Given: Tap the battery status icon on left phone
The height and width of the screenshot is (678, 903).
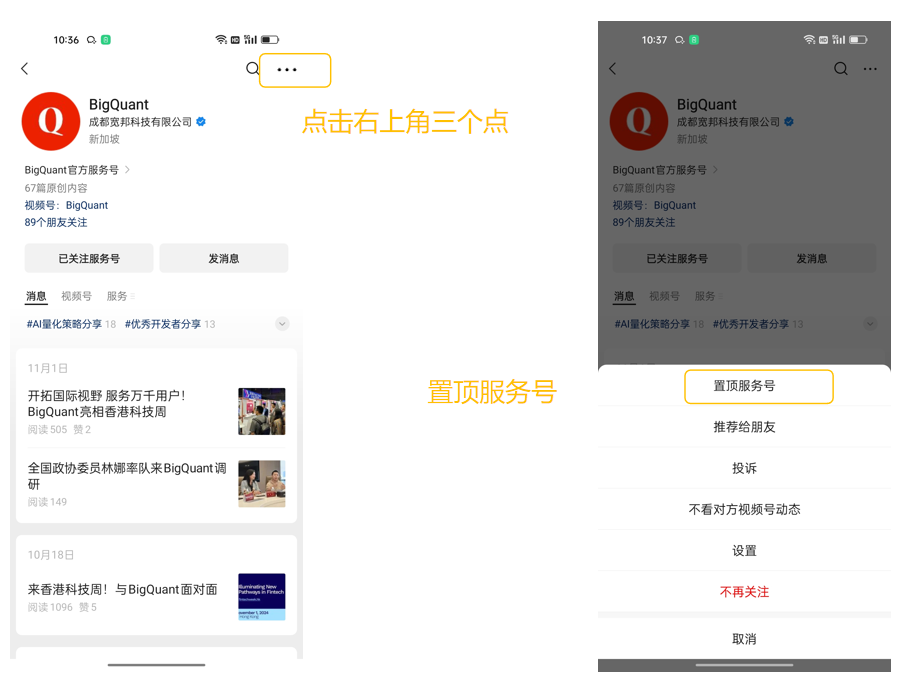Looking at the screenshot, I should [270, 40].
